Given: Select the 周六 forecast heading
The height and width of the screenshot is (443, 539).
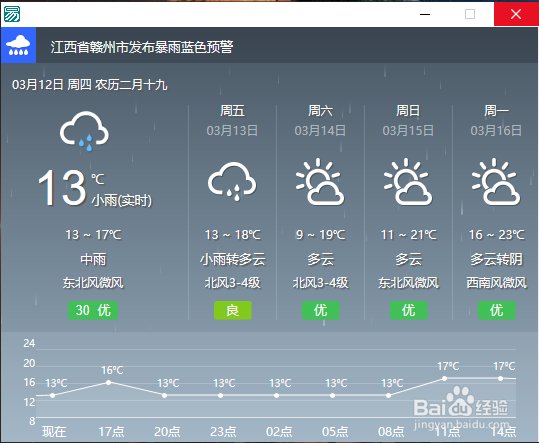Looking at the screenshot, I should [320, 111].
